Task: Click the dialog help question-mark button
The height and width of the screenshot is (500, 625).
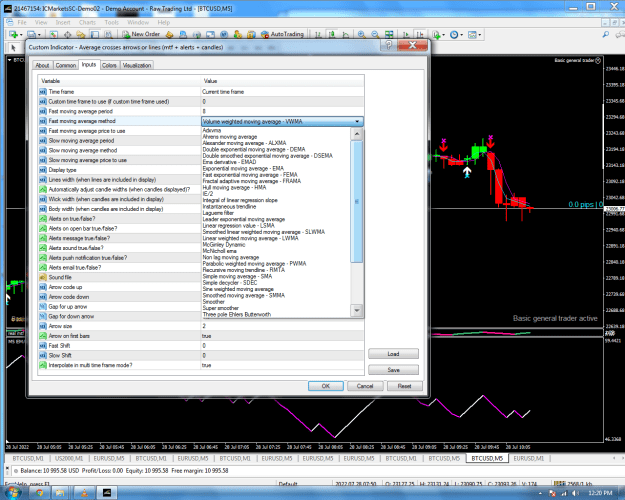Action: (x=389, y=45)
